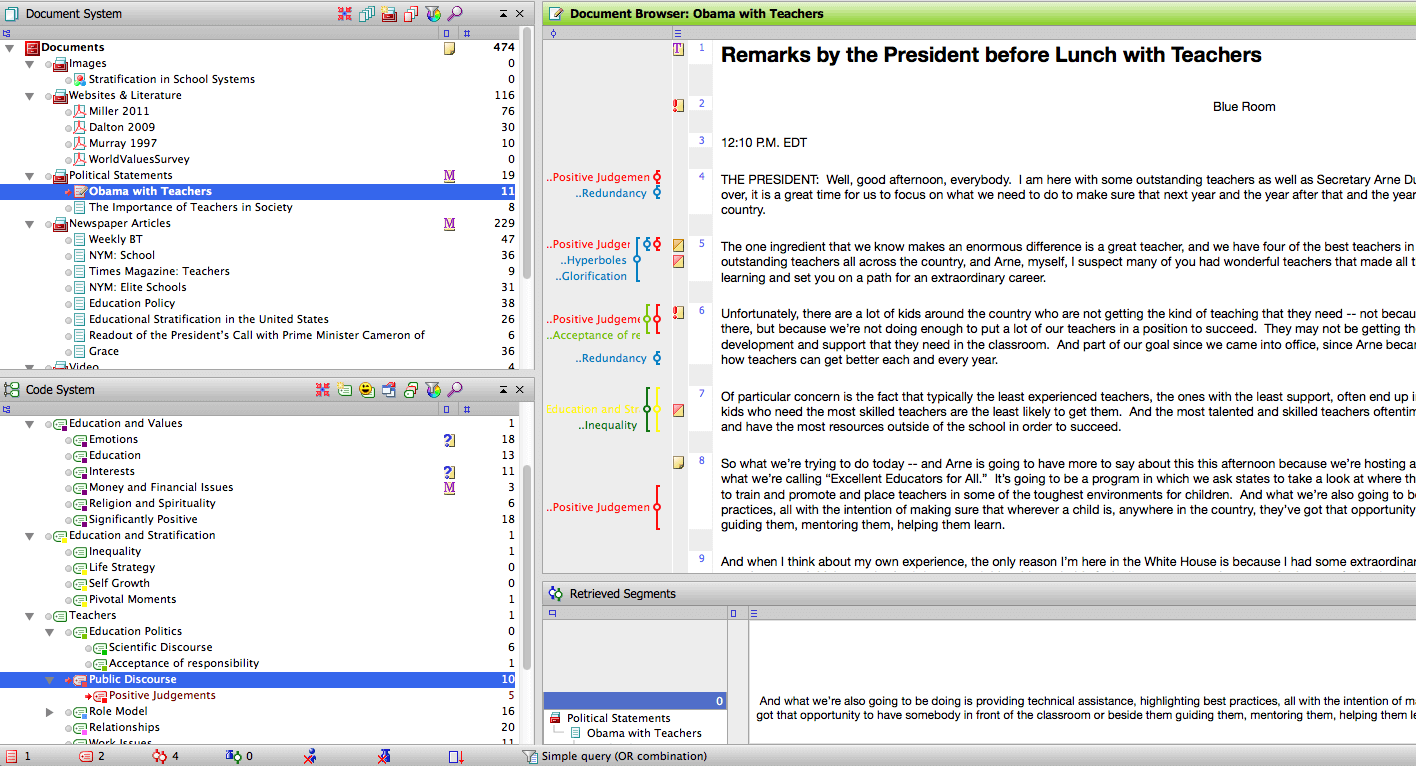Collapse Education and Stratification code

[x=29, y=535]
